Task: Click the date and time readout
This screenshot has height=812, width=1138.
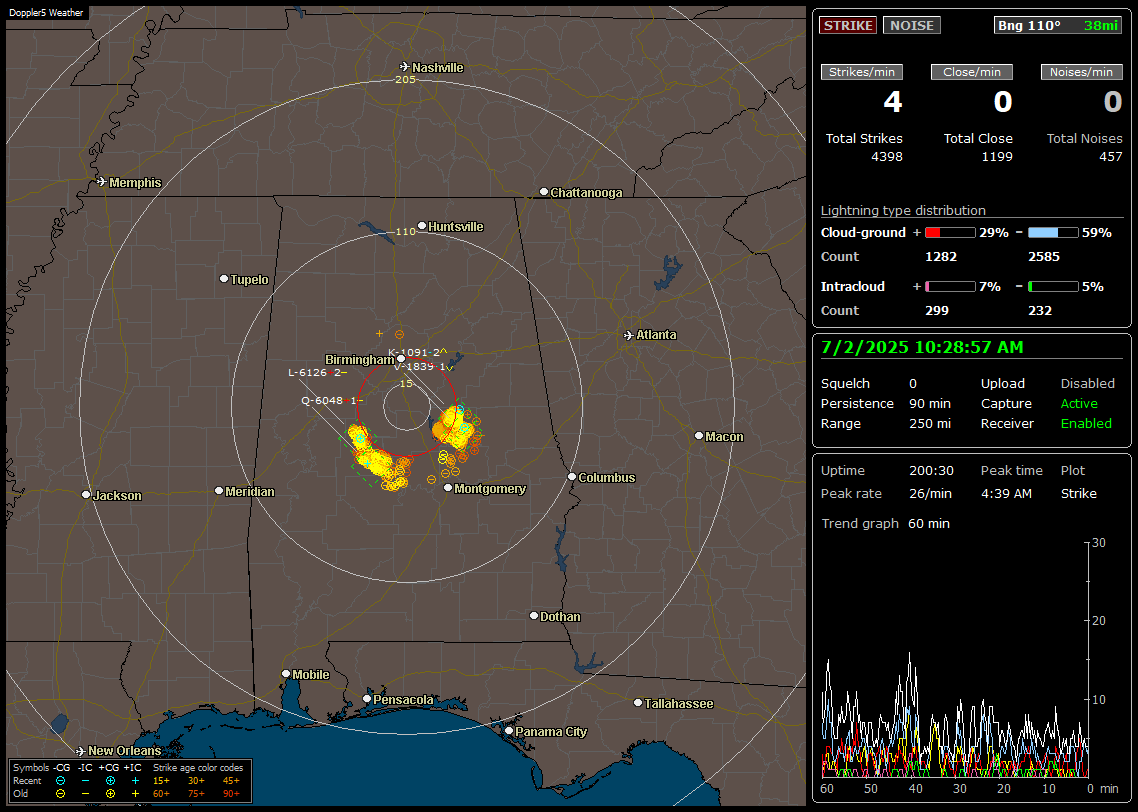Action: (x=922, y=347)
